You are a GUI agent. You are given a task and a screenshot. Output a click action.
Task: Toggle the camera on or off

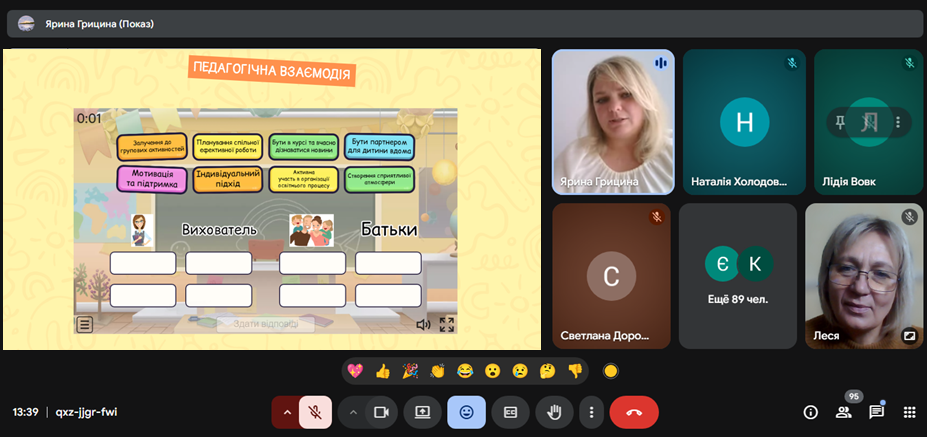click(x=380, y=412)
